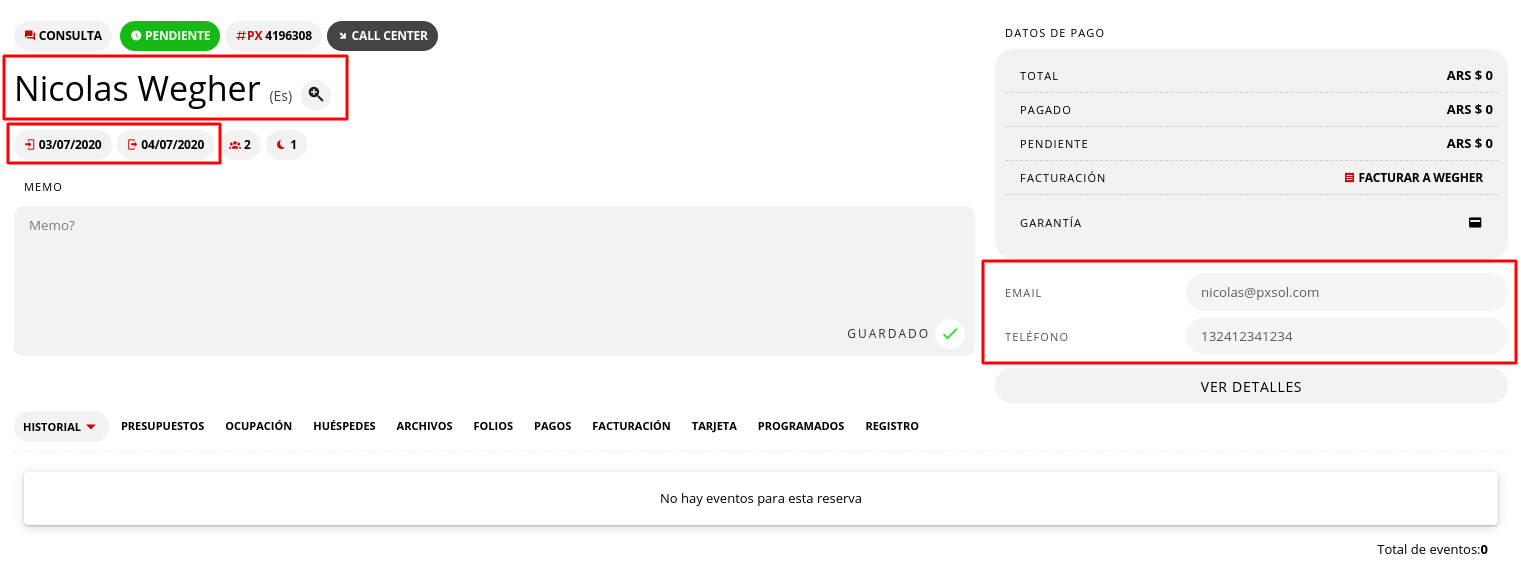Click the check-in date 03/07/2020
Viewport: 1521px width, 578px height.
[63, 145]
